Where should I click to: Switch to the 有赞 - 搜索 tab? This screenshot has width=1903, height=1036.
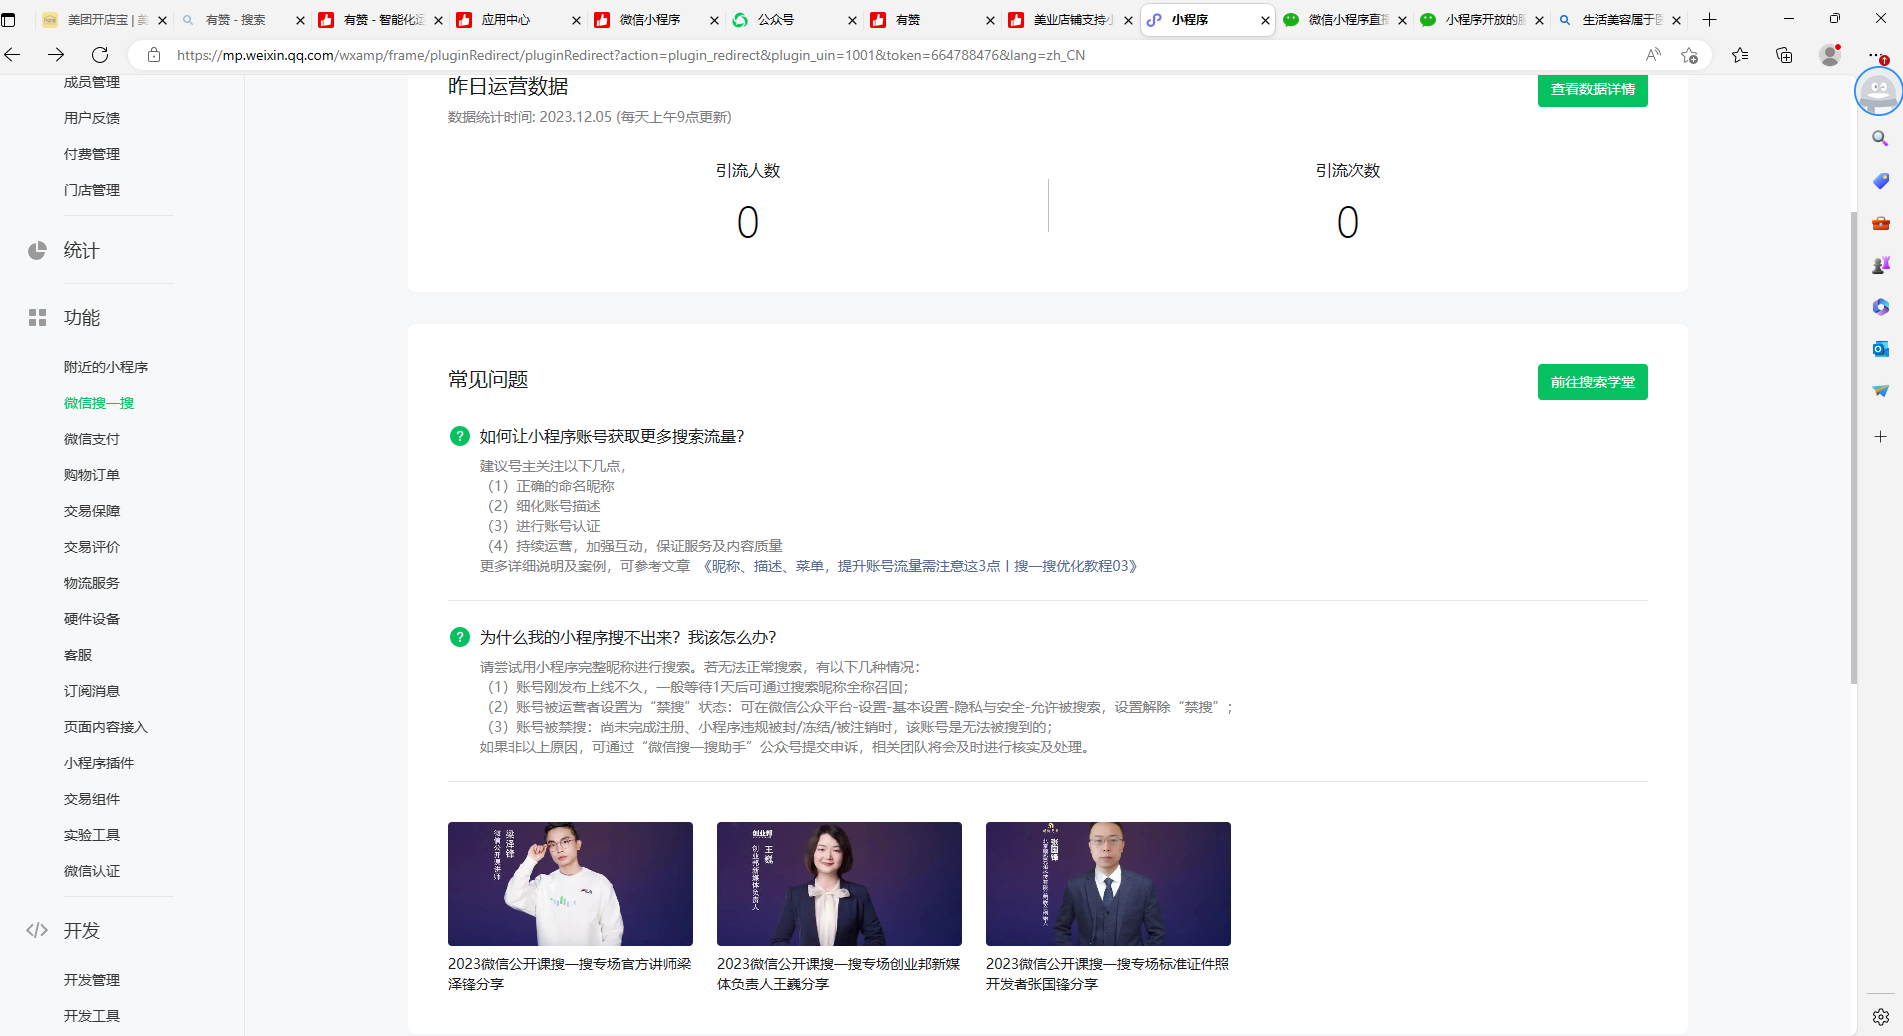point(241,20)
